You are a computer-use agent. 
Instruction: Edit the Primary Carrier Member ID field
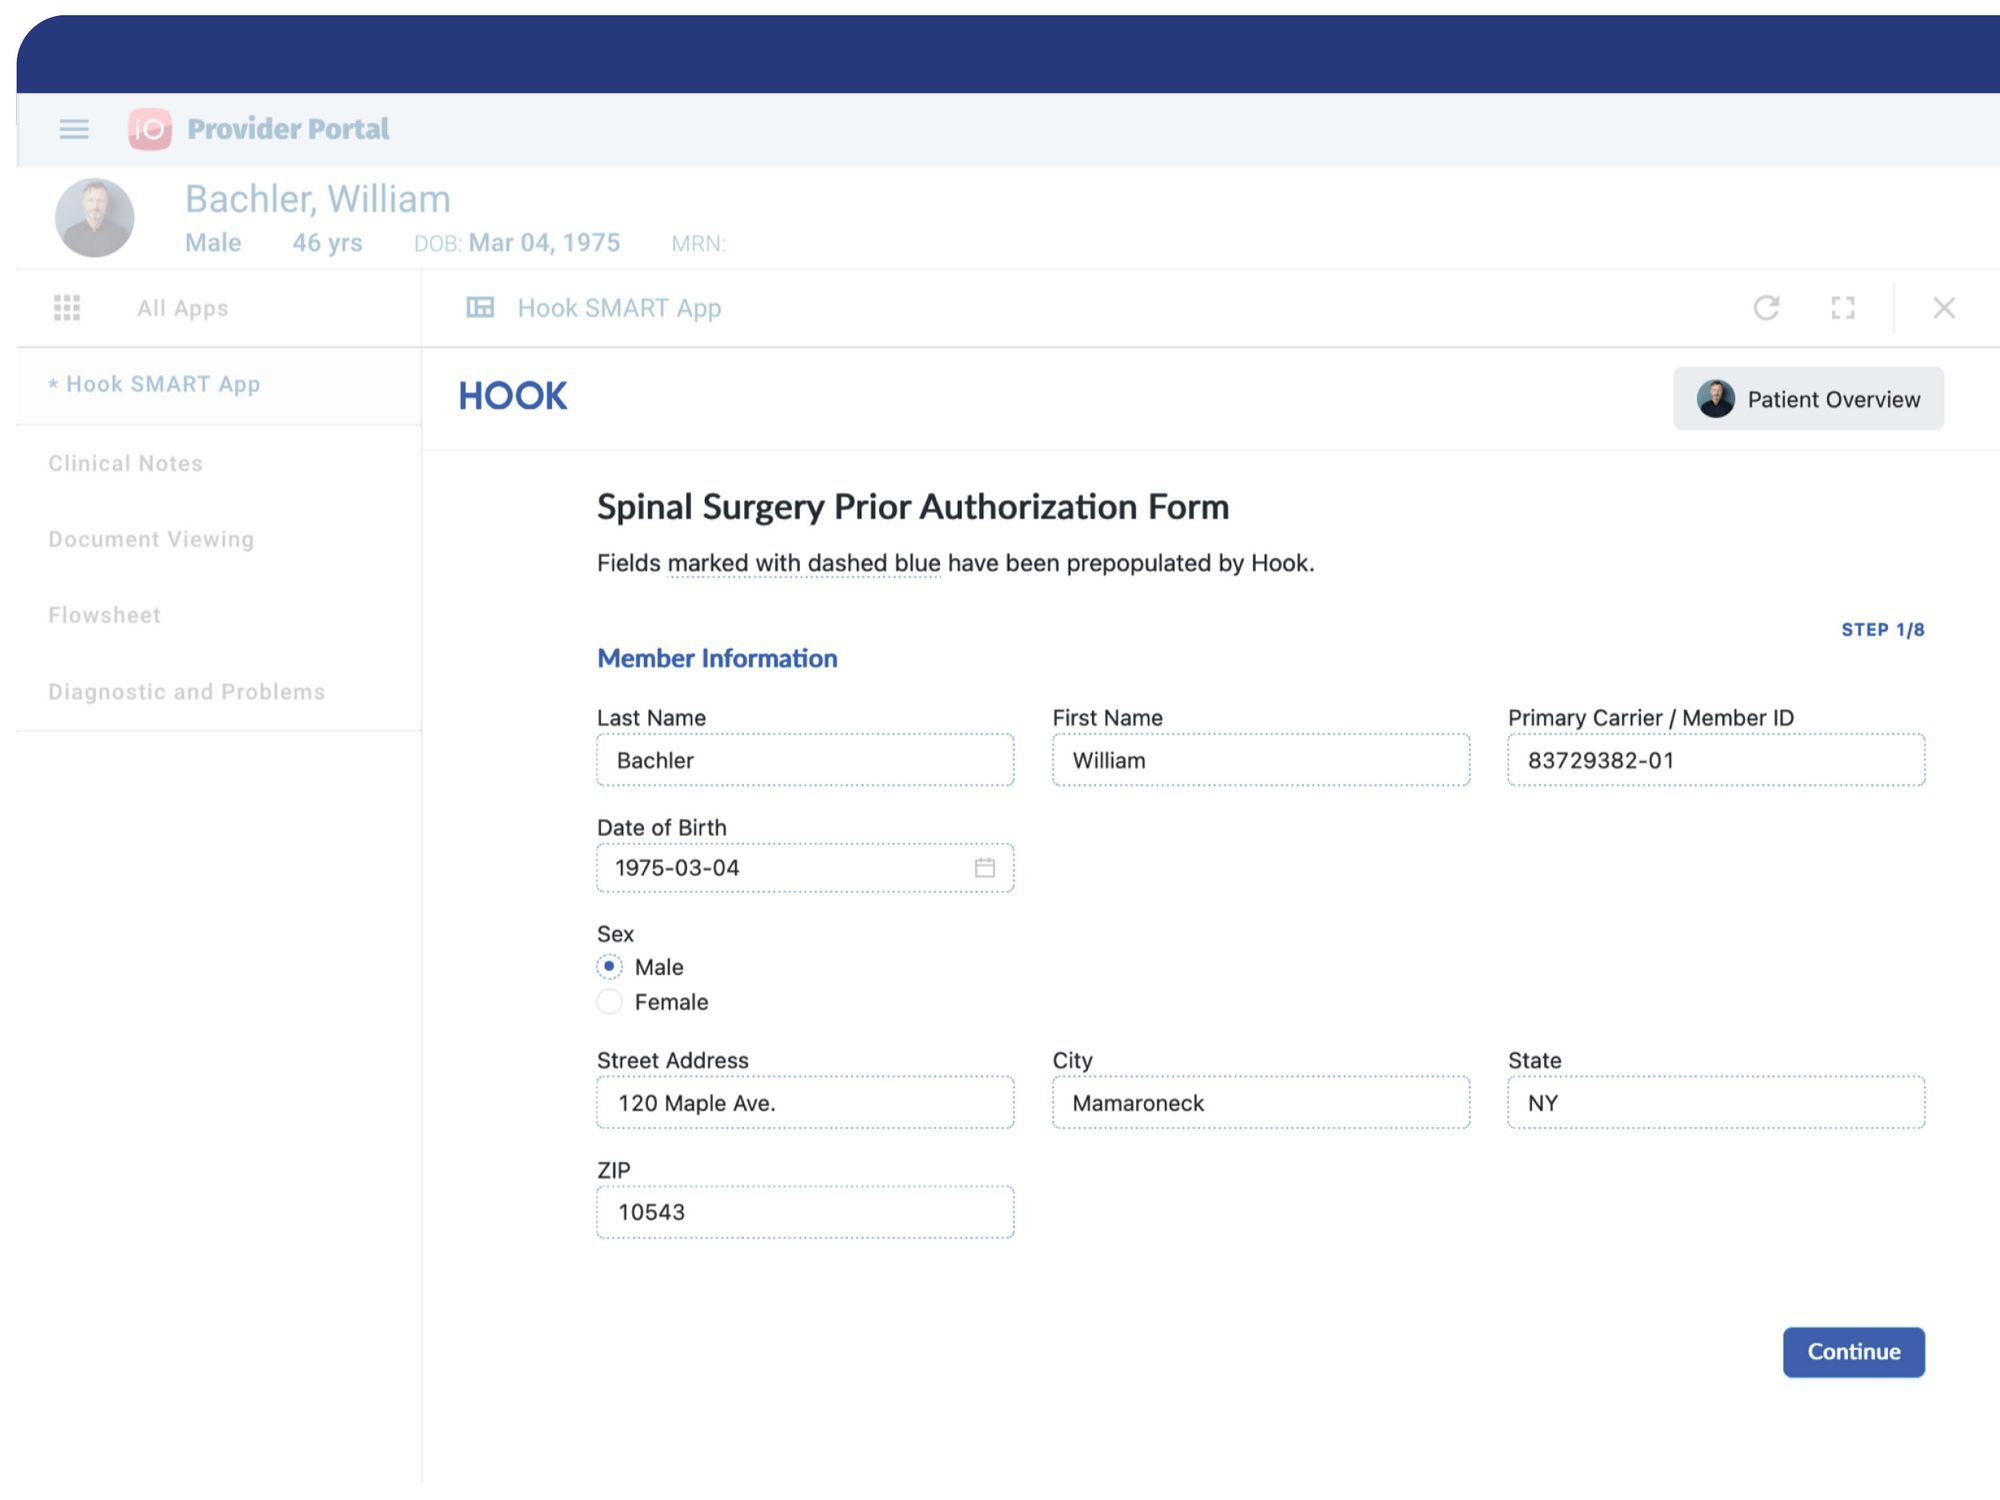(x=1716, y=761)
